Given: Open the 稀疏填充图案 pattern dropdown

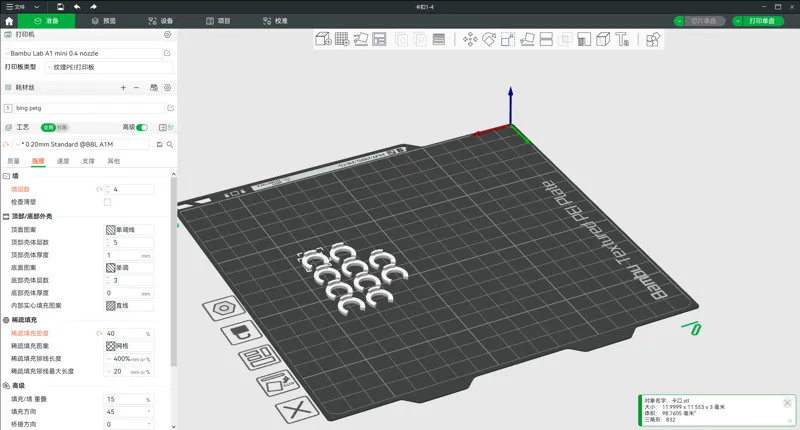Looking at the screenshot, I should coord(129,346).
